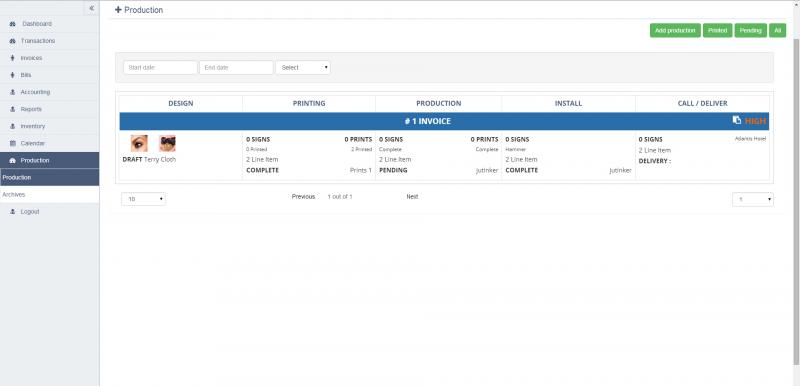Navigate to Accounting
The height and width of the screenshot is (386, 800).
[49, 92]
